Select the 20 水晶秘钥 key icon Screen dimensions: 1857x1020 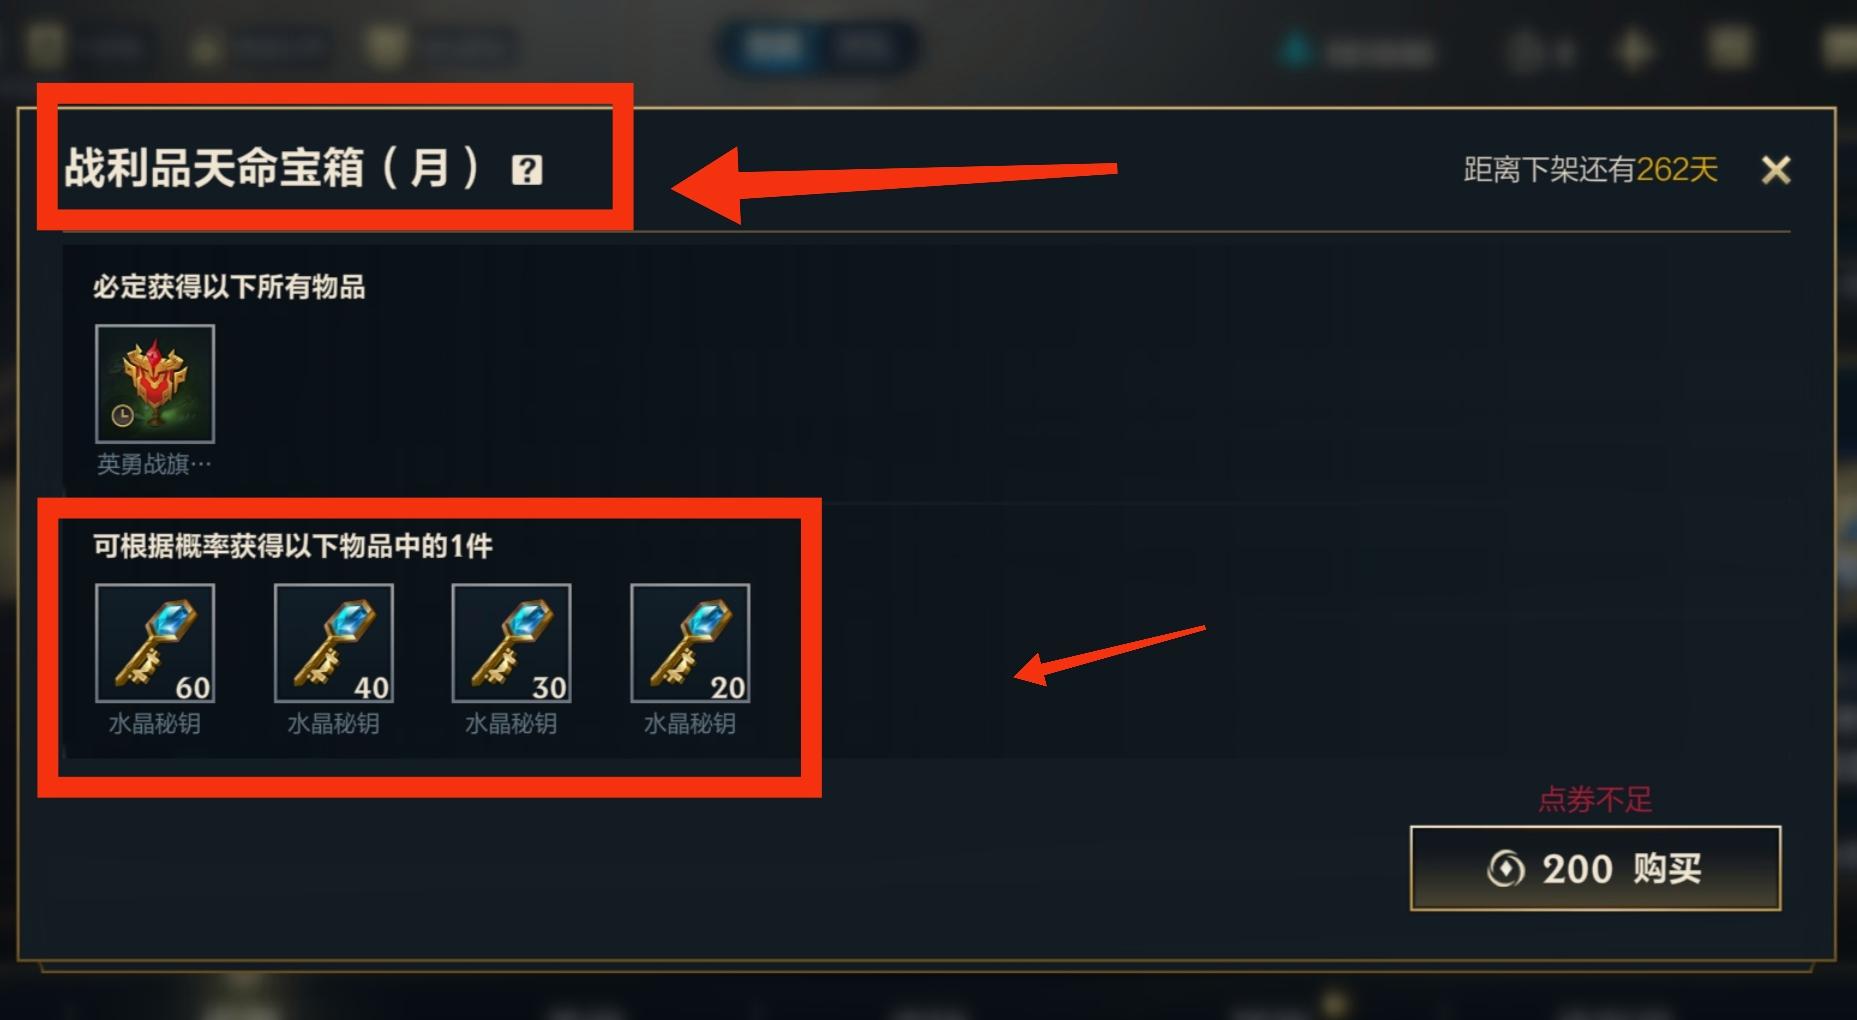pyautogui.click(x=690, y=644)
